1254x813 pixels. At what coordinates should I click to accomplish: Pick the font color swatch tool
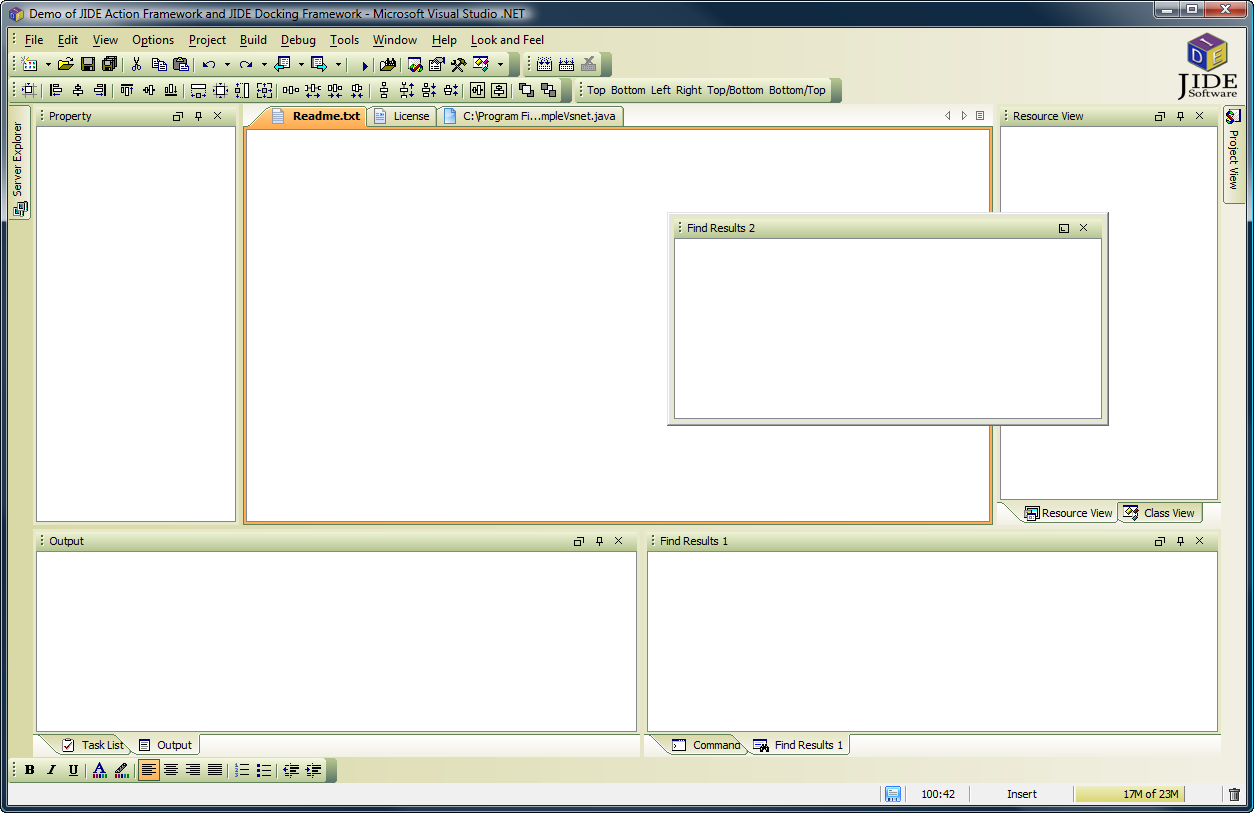click(x=99, y=770)
